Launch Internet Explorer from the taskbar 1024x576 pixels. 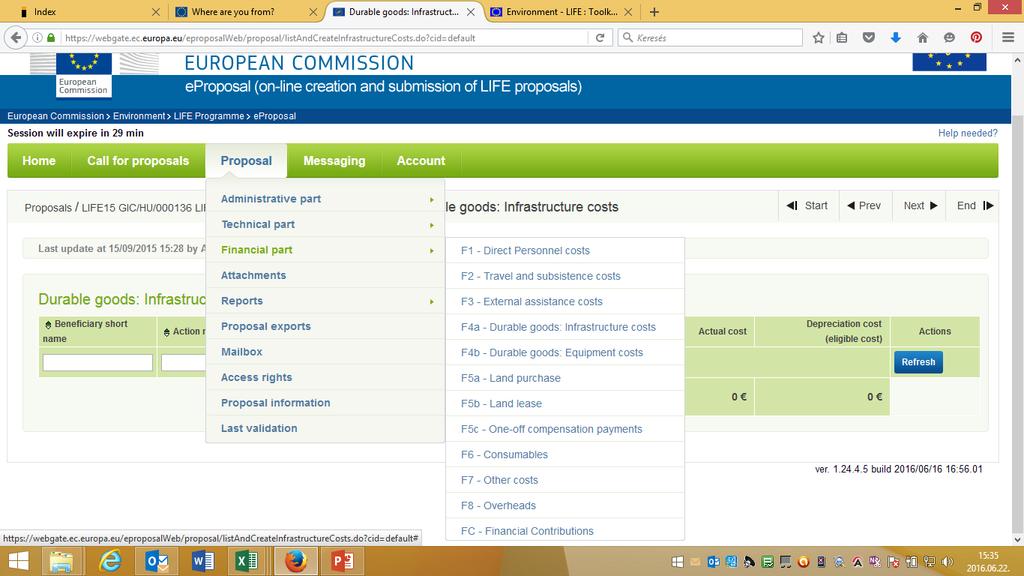110,561
